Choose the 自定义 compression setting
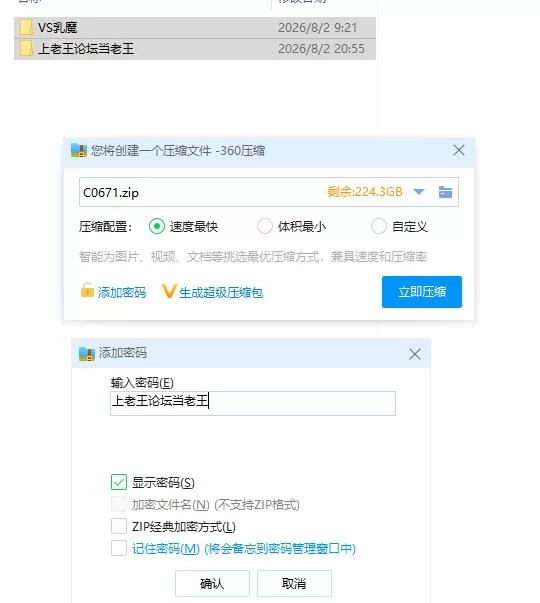The width and height of the screenshot is (540, 603). pos(378,226)
